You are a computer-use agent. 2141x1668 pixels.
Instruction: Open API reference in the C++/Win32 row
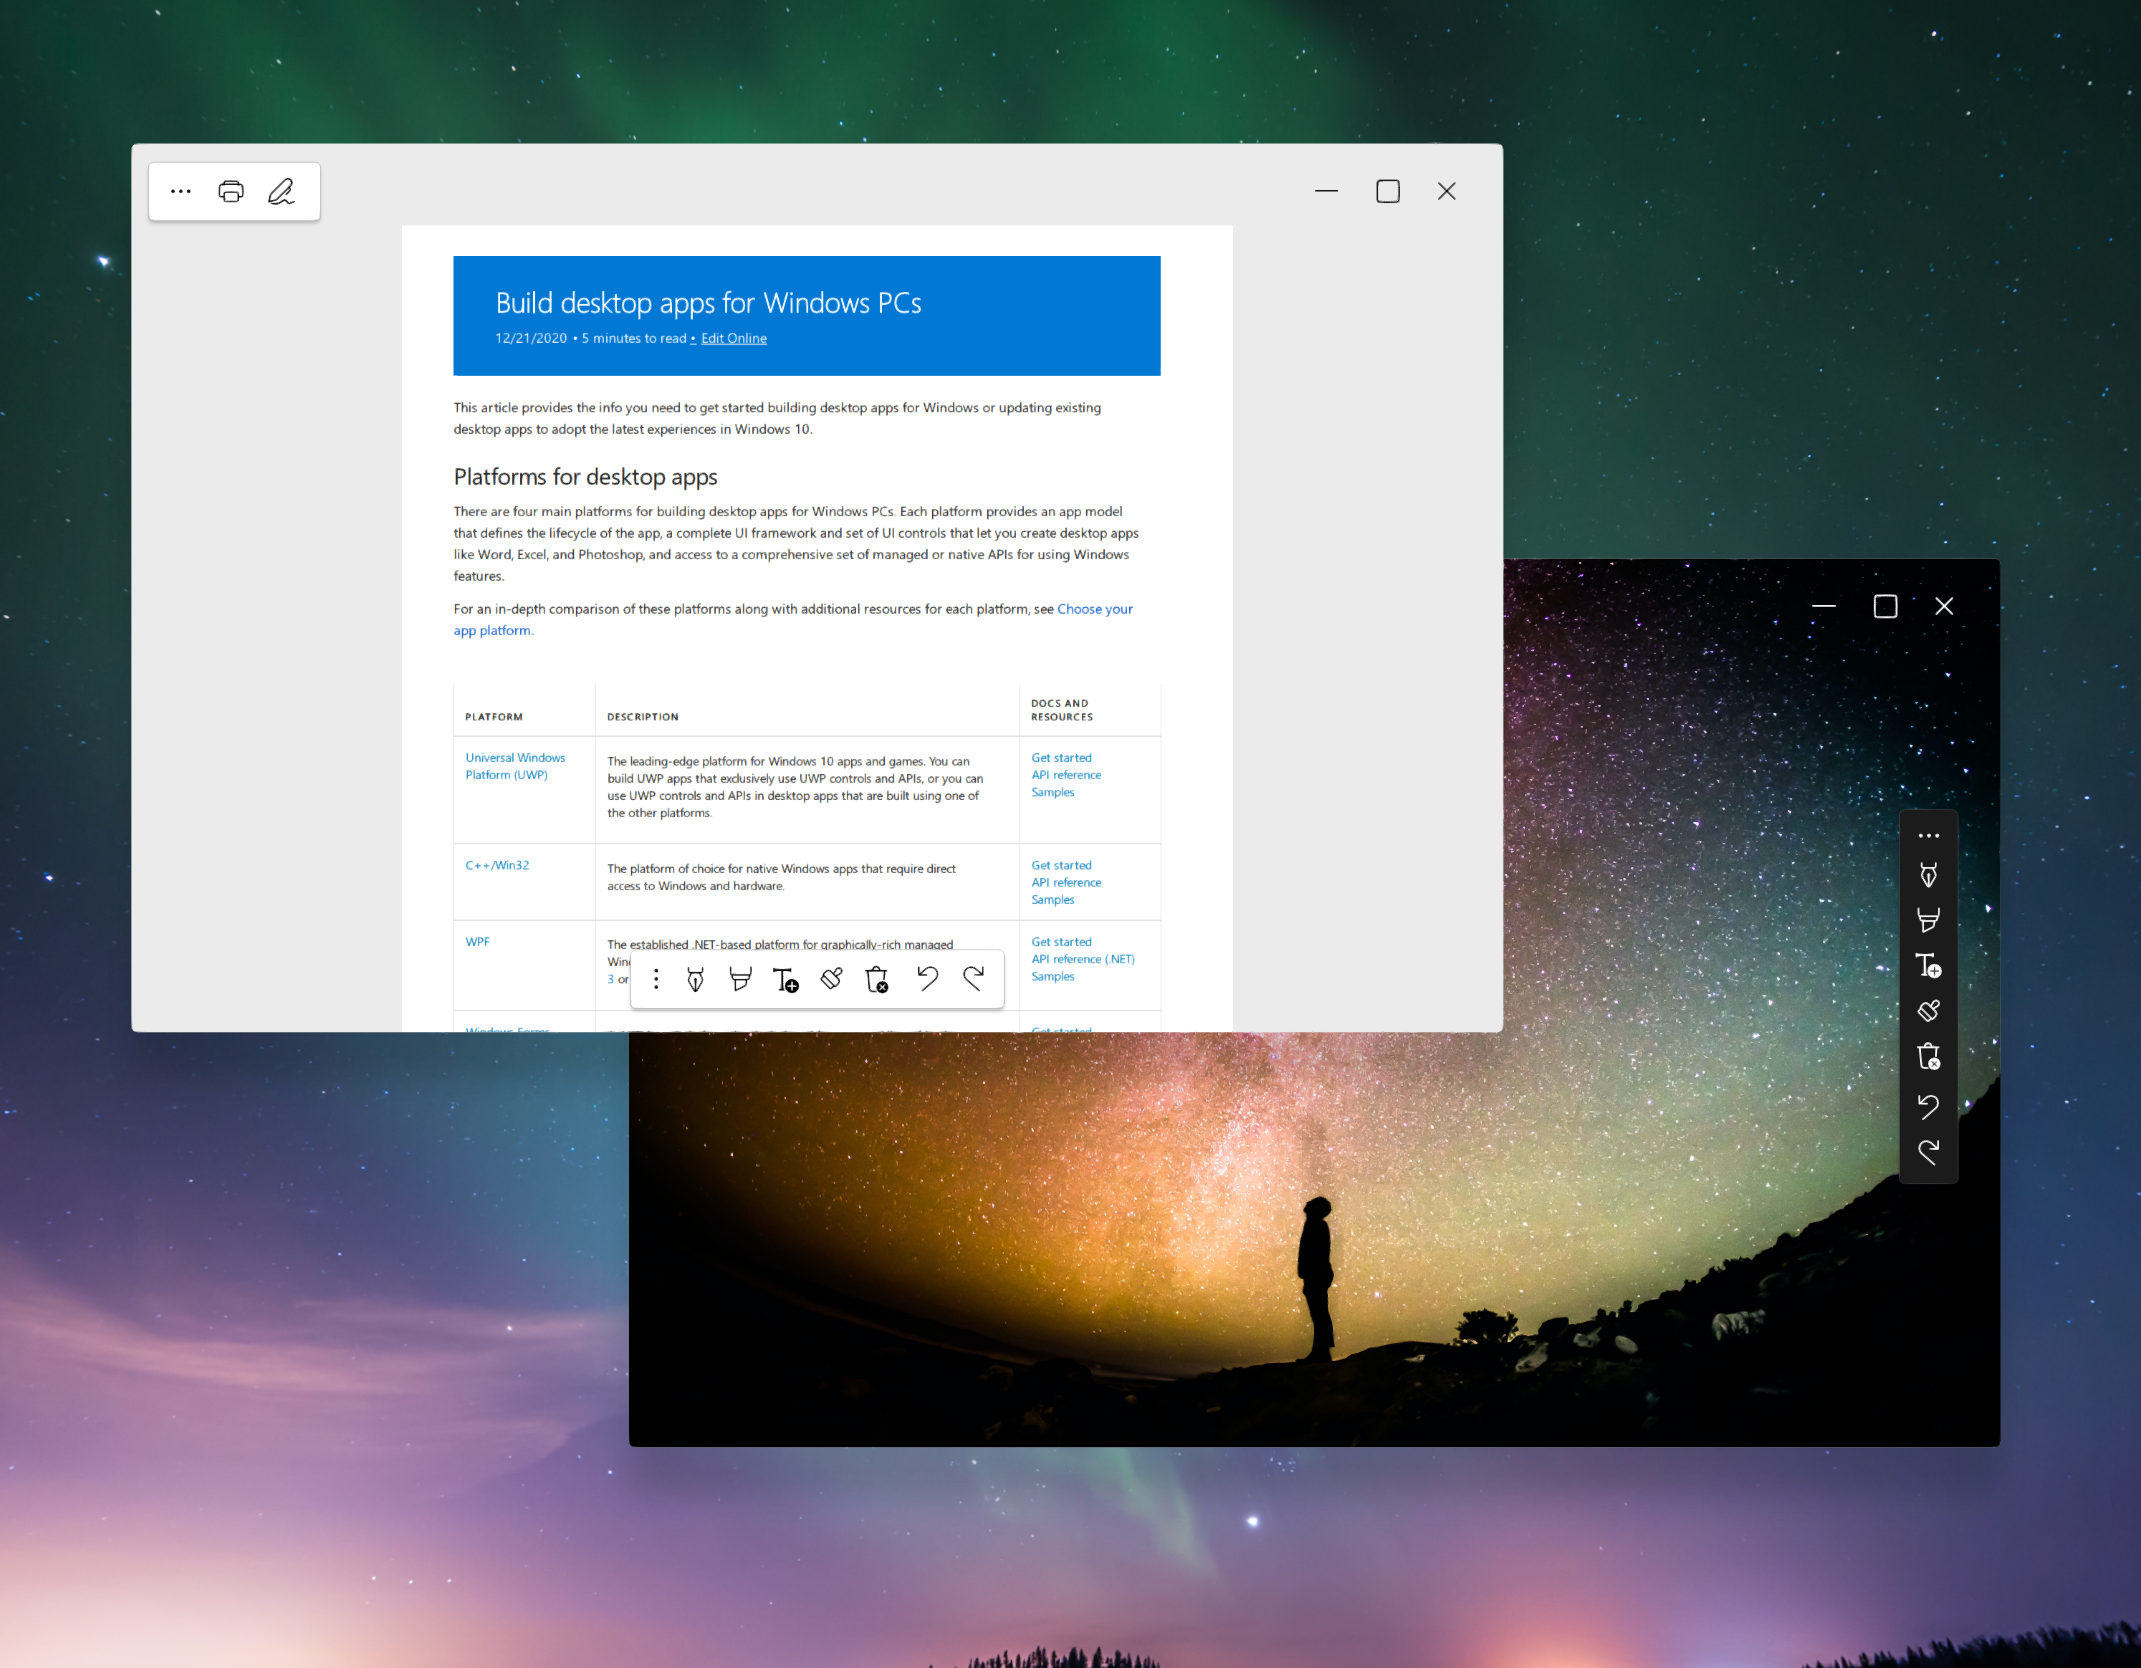click(1066, 882)
